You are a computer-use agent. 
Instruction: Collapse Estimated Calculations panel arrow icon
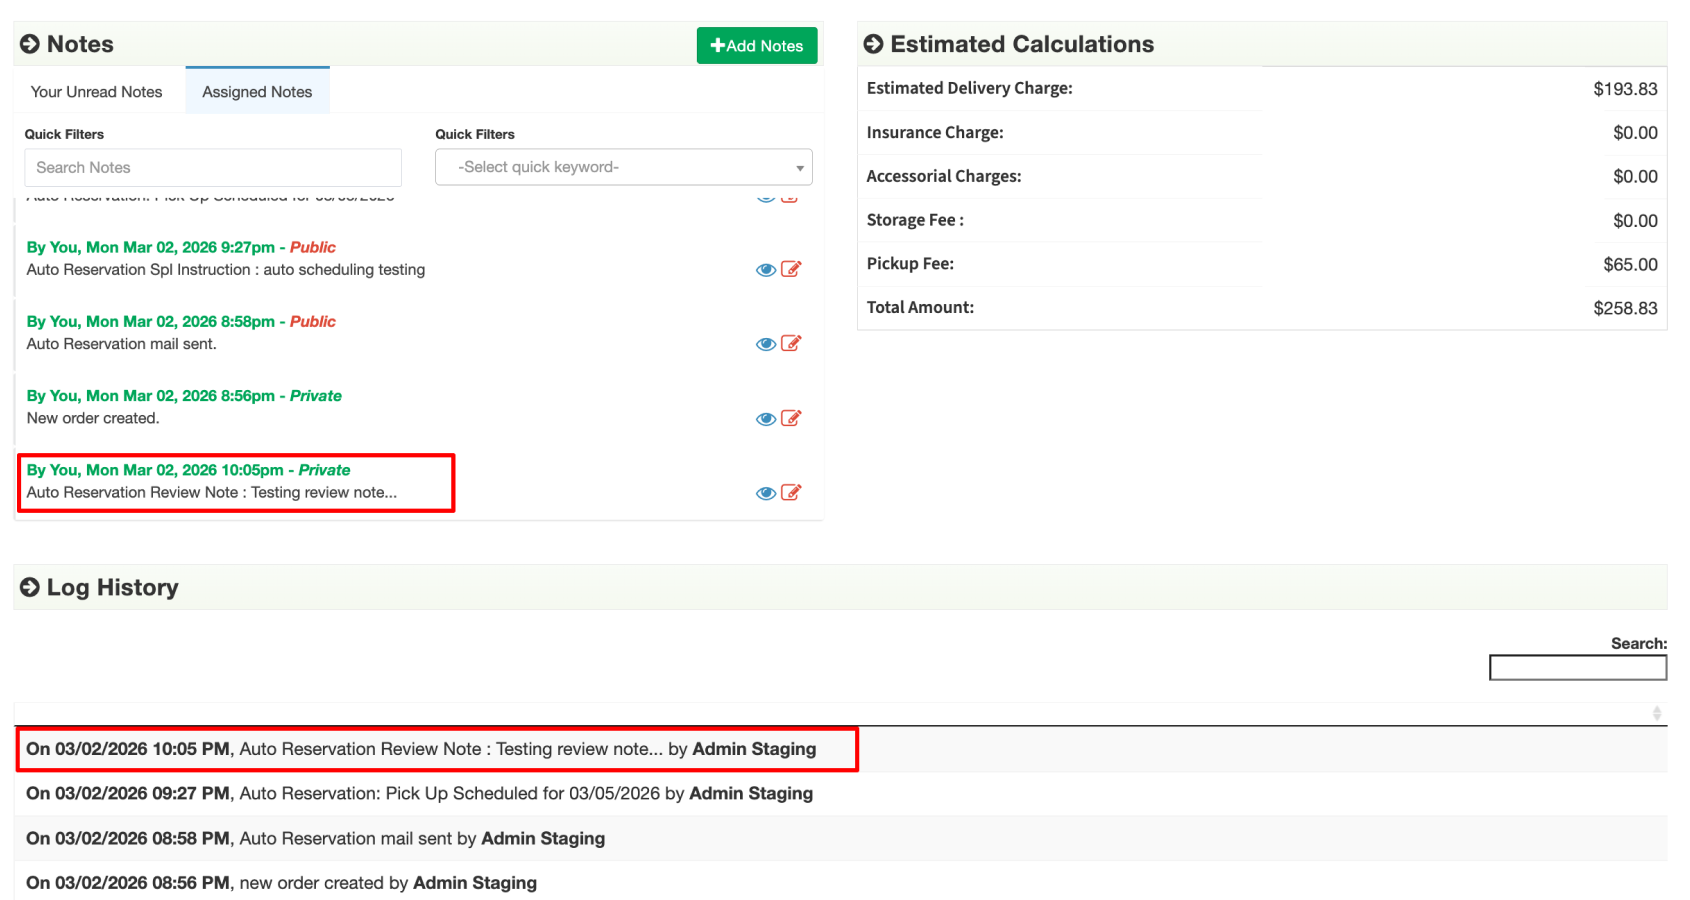click(x=873, y=44)
